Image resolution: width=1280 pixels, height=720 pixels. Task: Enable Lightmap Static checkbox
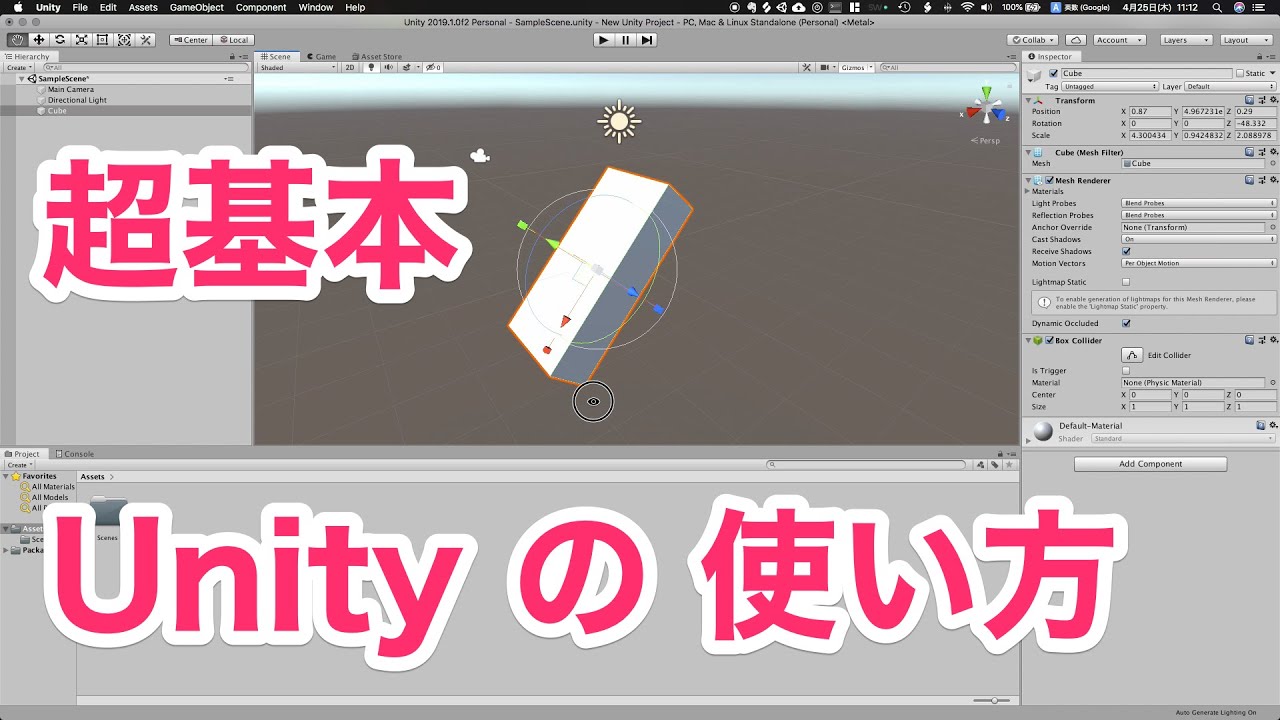tap(1126, 282)
